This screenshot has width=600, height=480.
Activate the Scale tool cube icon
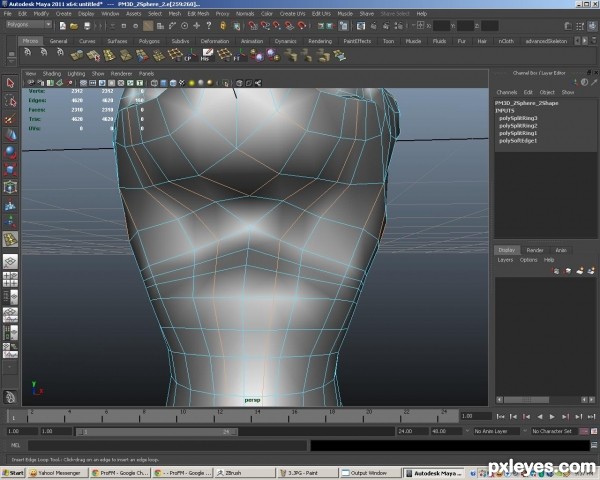pos(10,170)
